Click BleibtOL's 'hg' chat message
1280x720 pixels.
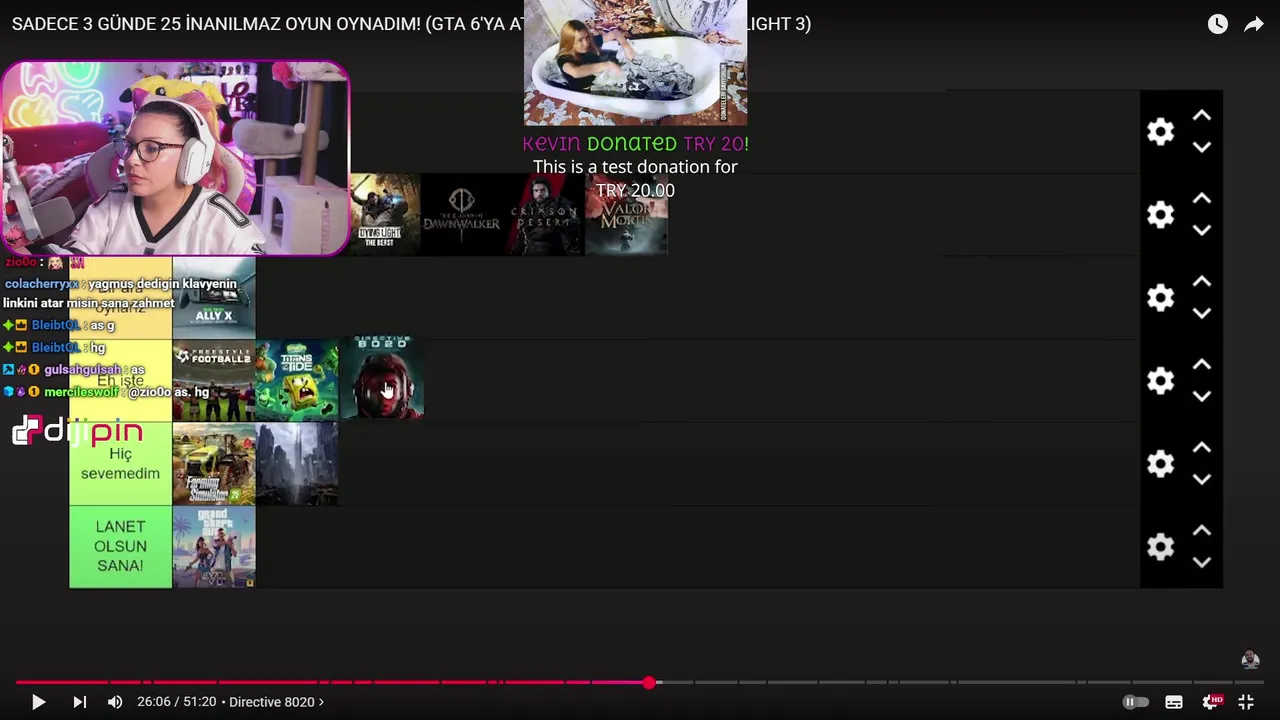[x=54, y=347]
